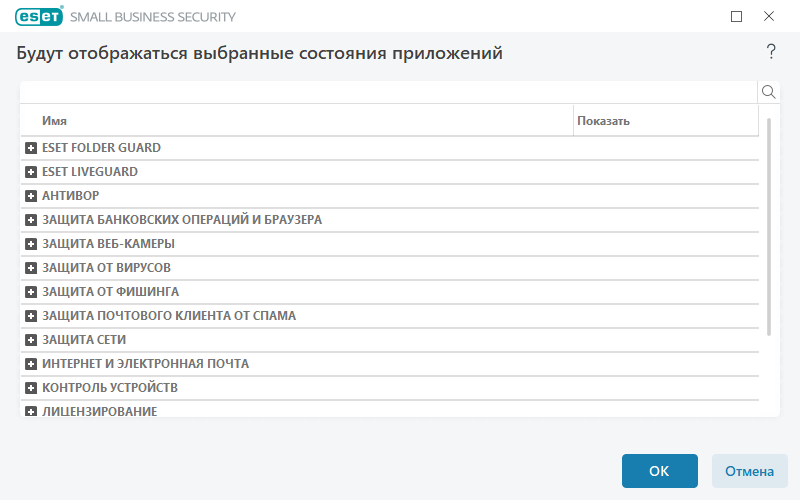800x500 pixels.
Task: Open the help question mark icon
Action: tap(771, 52)
